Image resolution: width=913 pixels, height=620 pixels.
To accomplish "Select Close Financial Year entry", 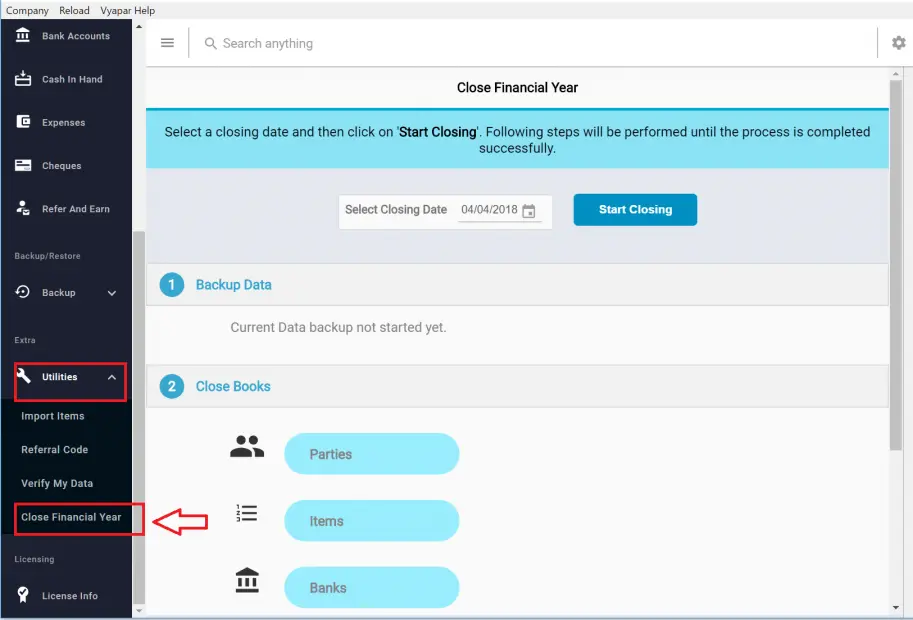I will click(x=71, y=517).
